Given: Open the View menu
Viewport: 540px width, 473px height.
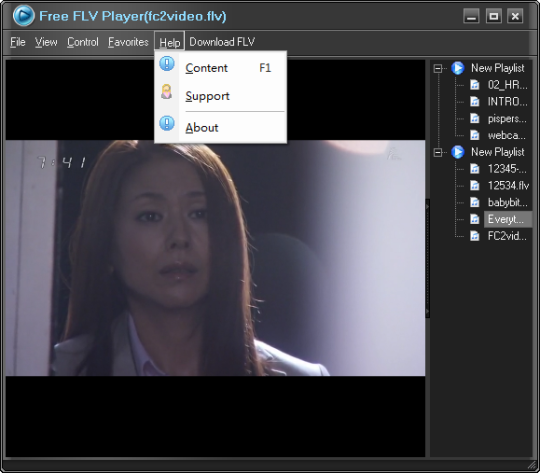Looking at the screenshot, I should 46,42.
